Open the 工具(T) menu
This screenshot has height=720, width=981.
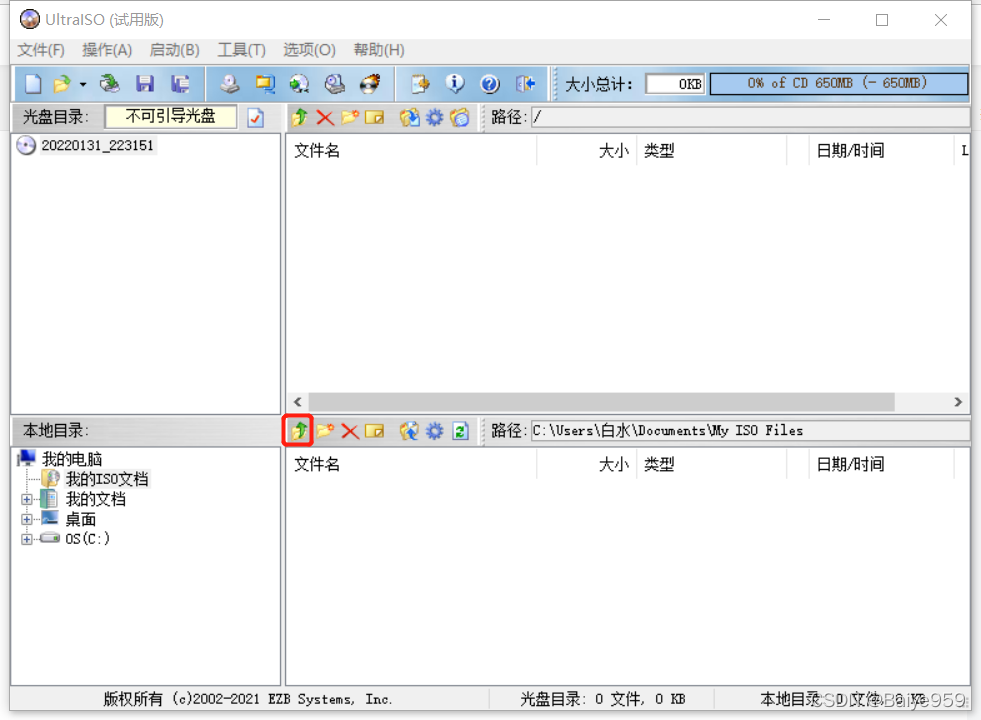click(241, 50)
